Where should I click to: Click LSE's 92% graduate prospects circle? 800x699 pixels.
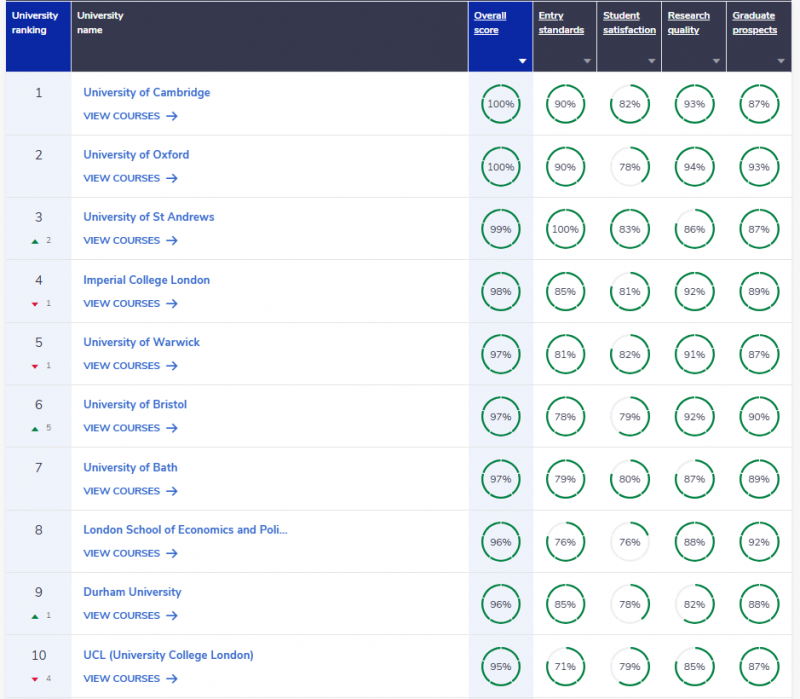pyautogui.click(x=758, y=542)
